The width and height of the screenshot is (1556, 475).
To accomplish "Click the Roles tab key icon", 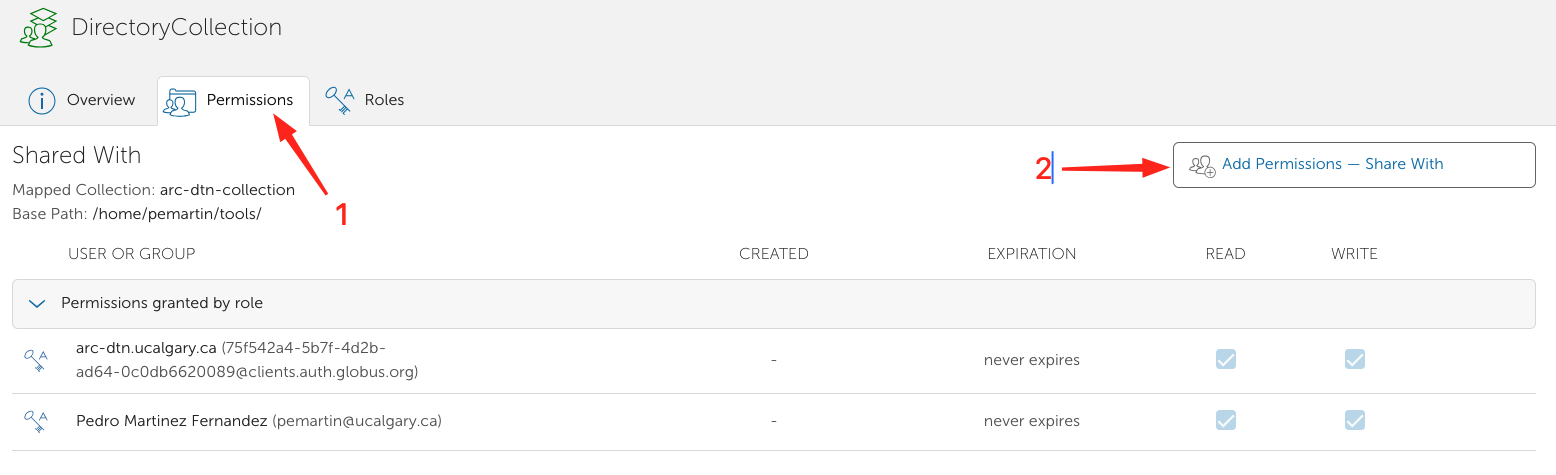I will click(340, 101).
